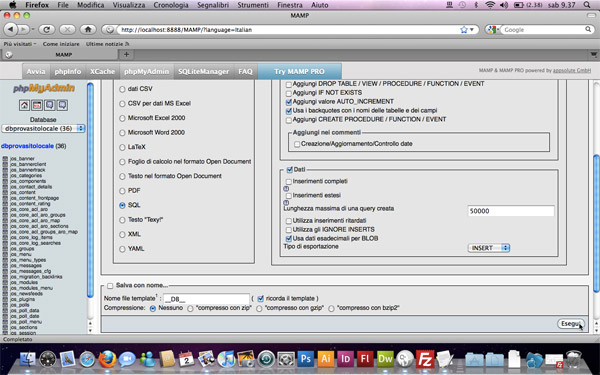Toggle the Dati section checkbox

pyautogui.click(x=290, y=170)
